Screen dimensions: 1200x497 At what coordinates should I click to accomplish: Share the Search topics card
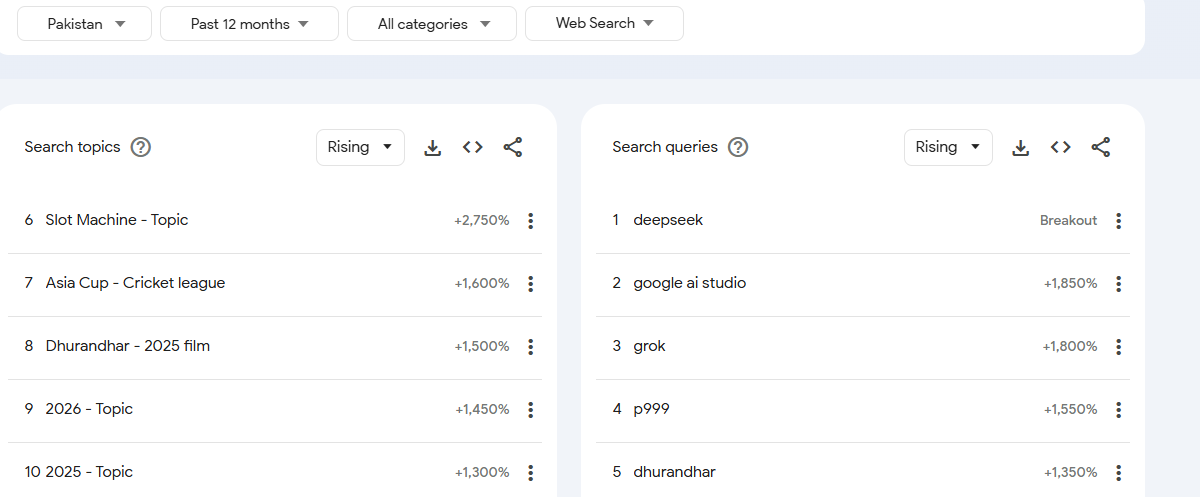tap(513, 148)
